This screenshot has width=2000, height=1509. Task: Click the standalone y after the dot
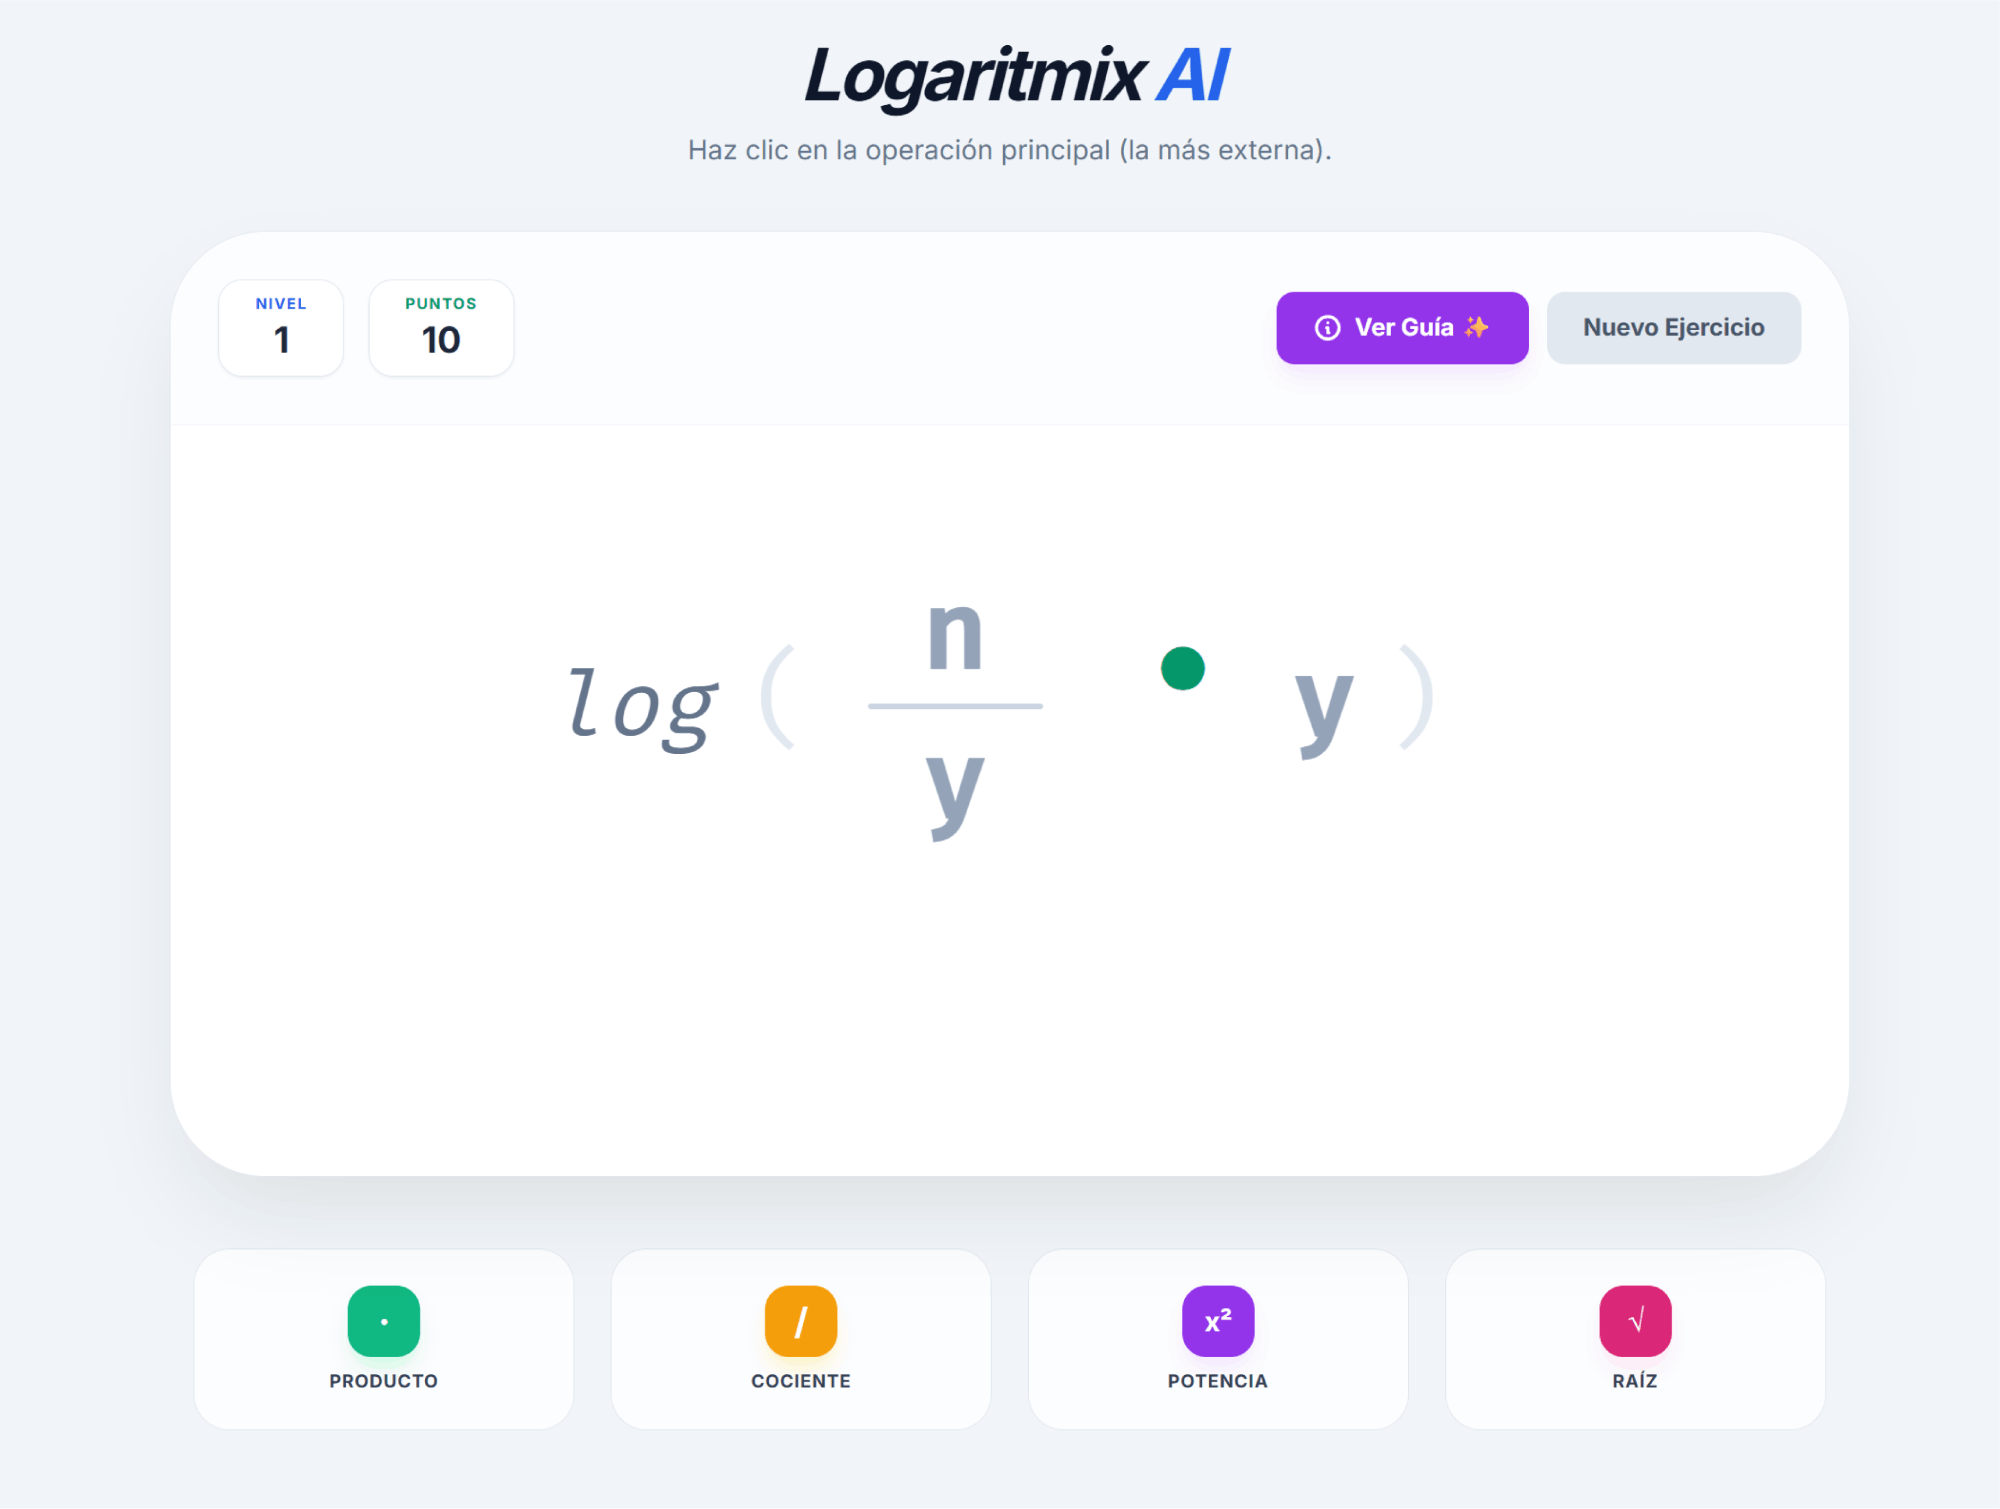(x=1323, y=706)
